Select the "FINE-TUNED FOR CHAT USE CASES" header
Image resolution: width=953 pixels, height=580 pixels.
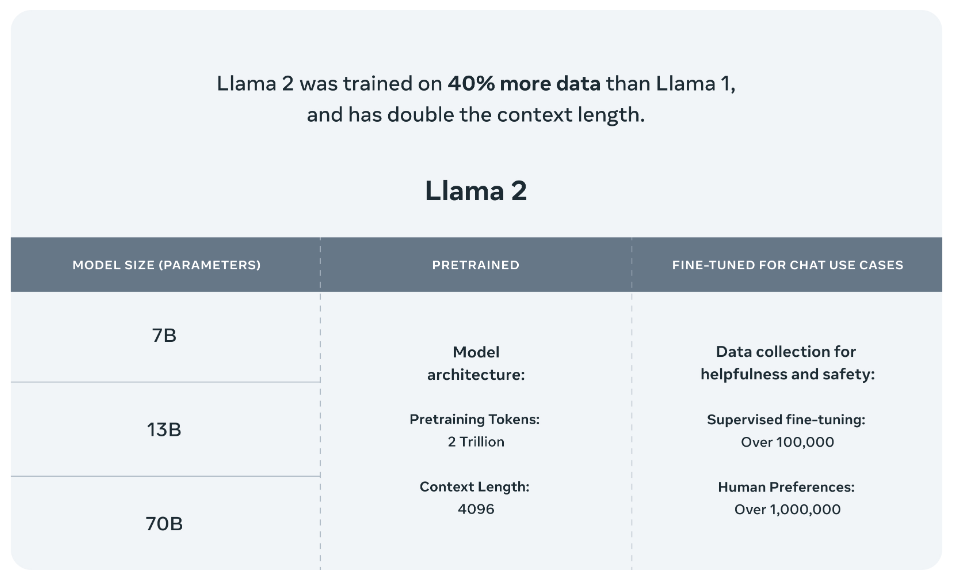(787, 265)
